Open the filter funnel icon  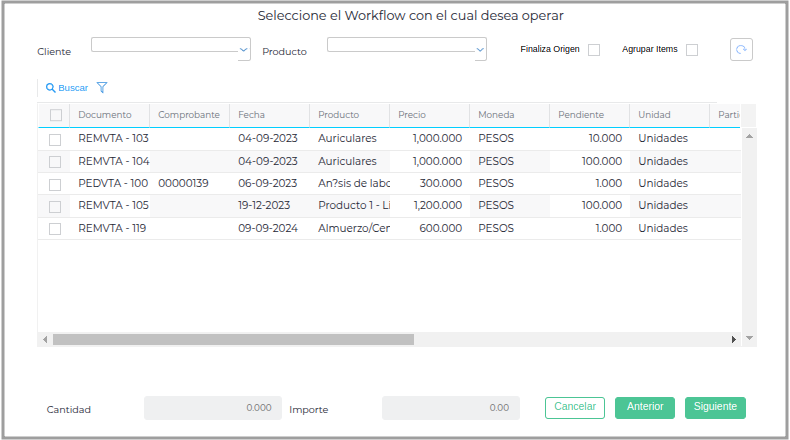tap(102, 88)
